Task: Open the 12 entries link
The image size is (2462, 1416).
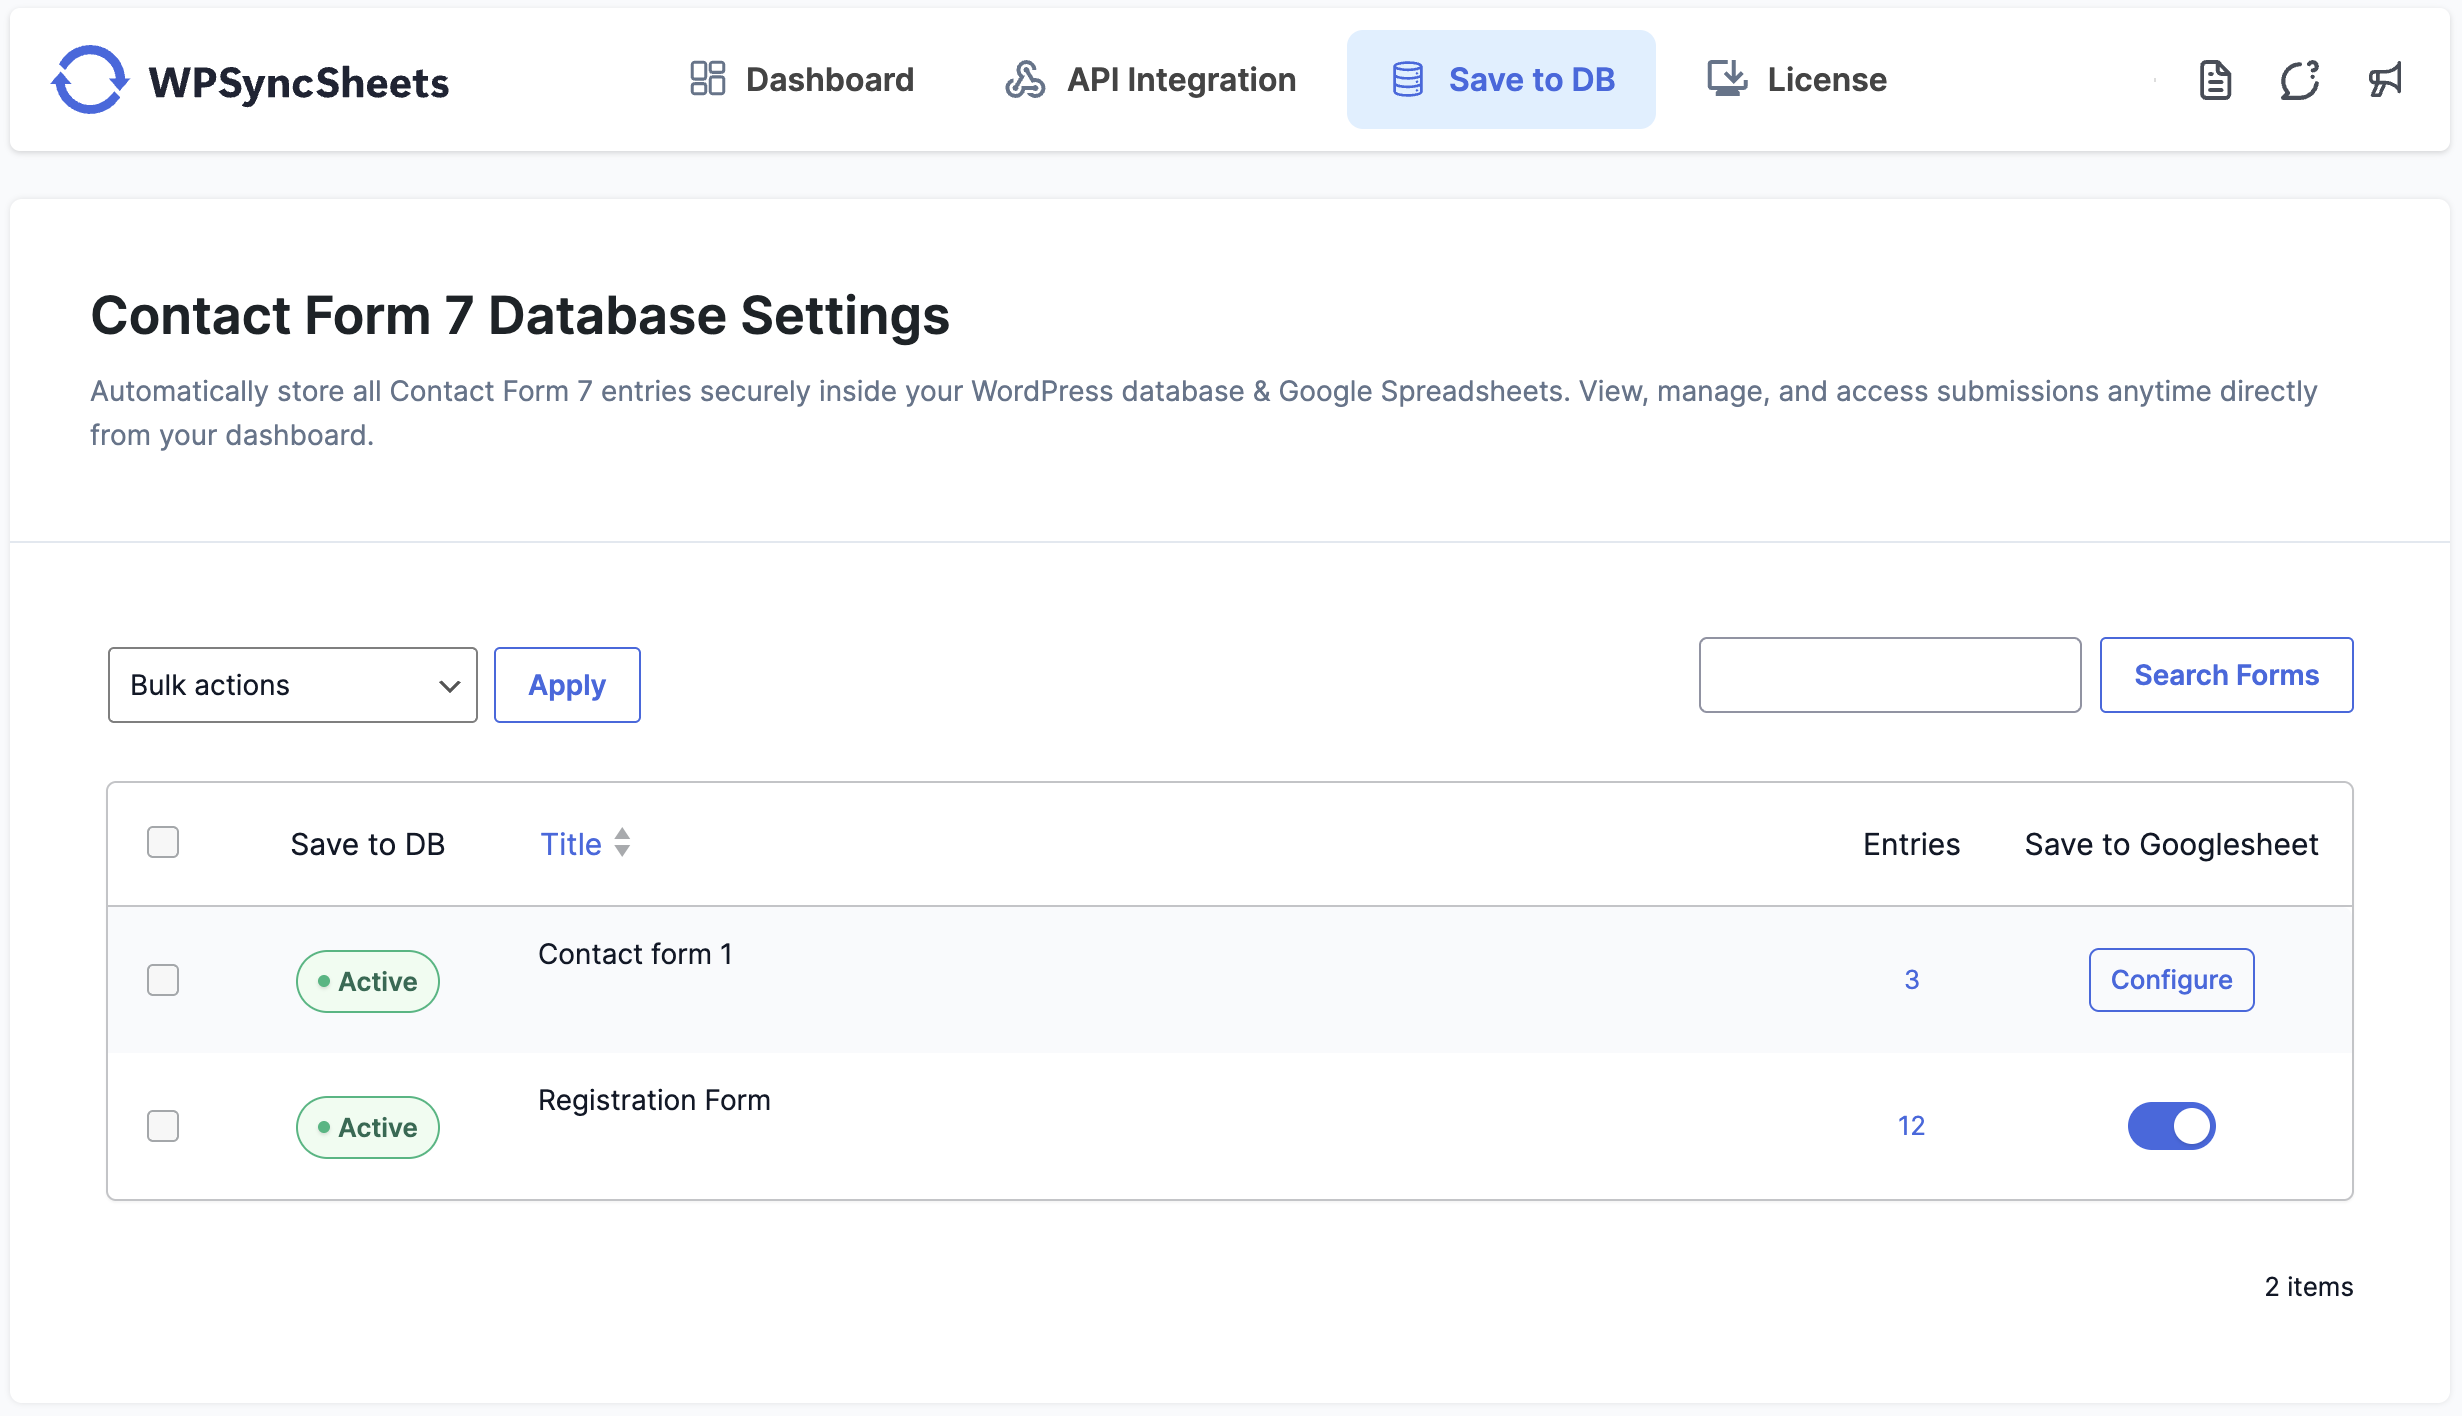Action: [x=1911, y=1126]
